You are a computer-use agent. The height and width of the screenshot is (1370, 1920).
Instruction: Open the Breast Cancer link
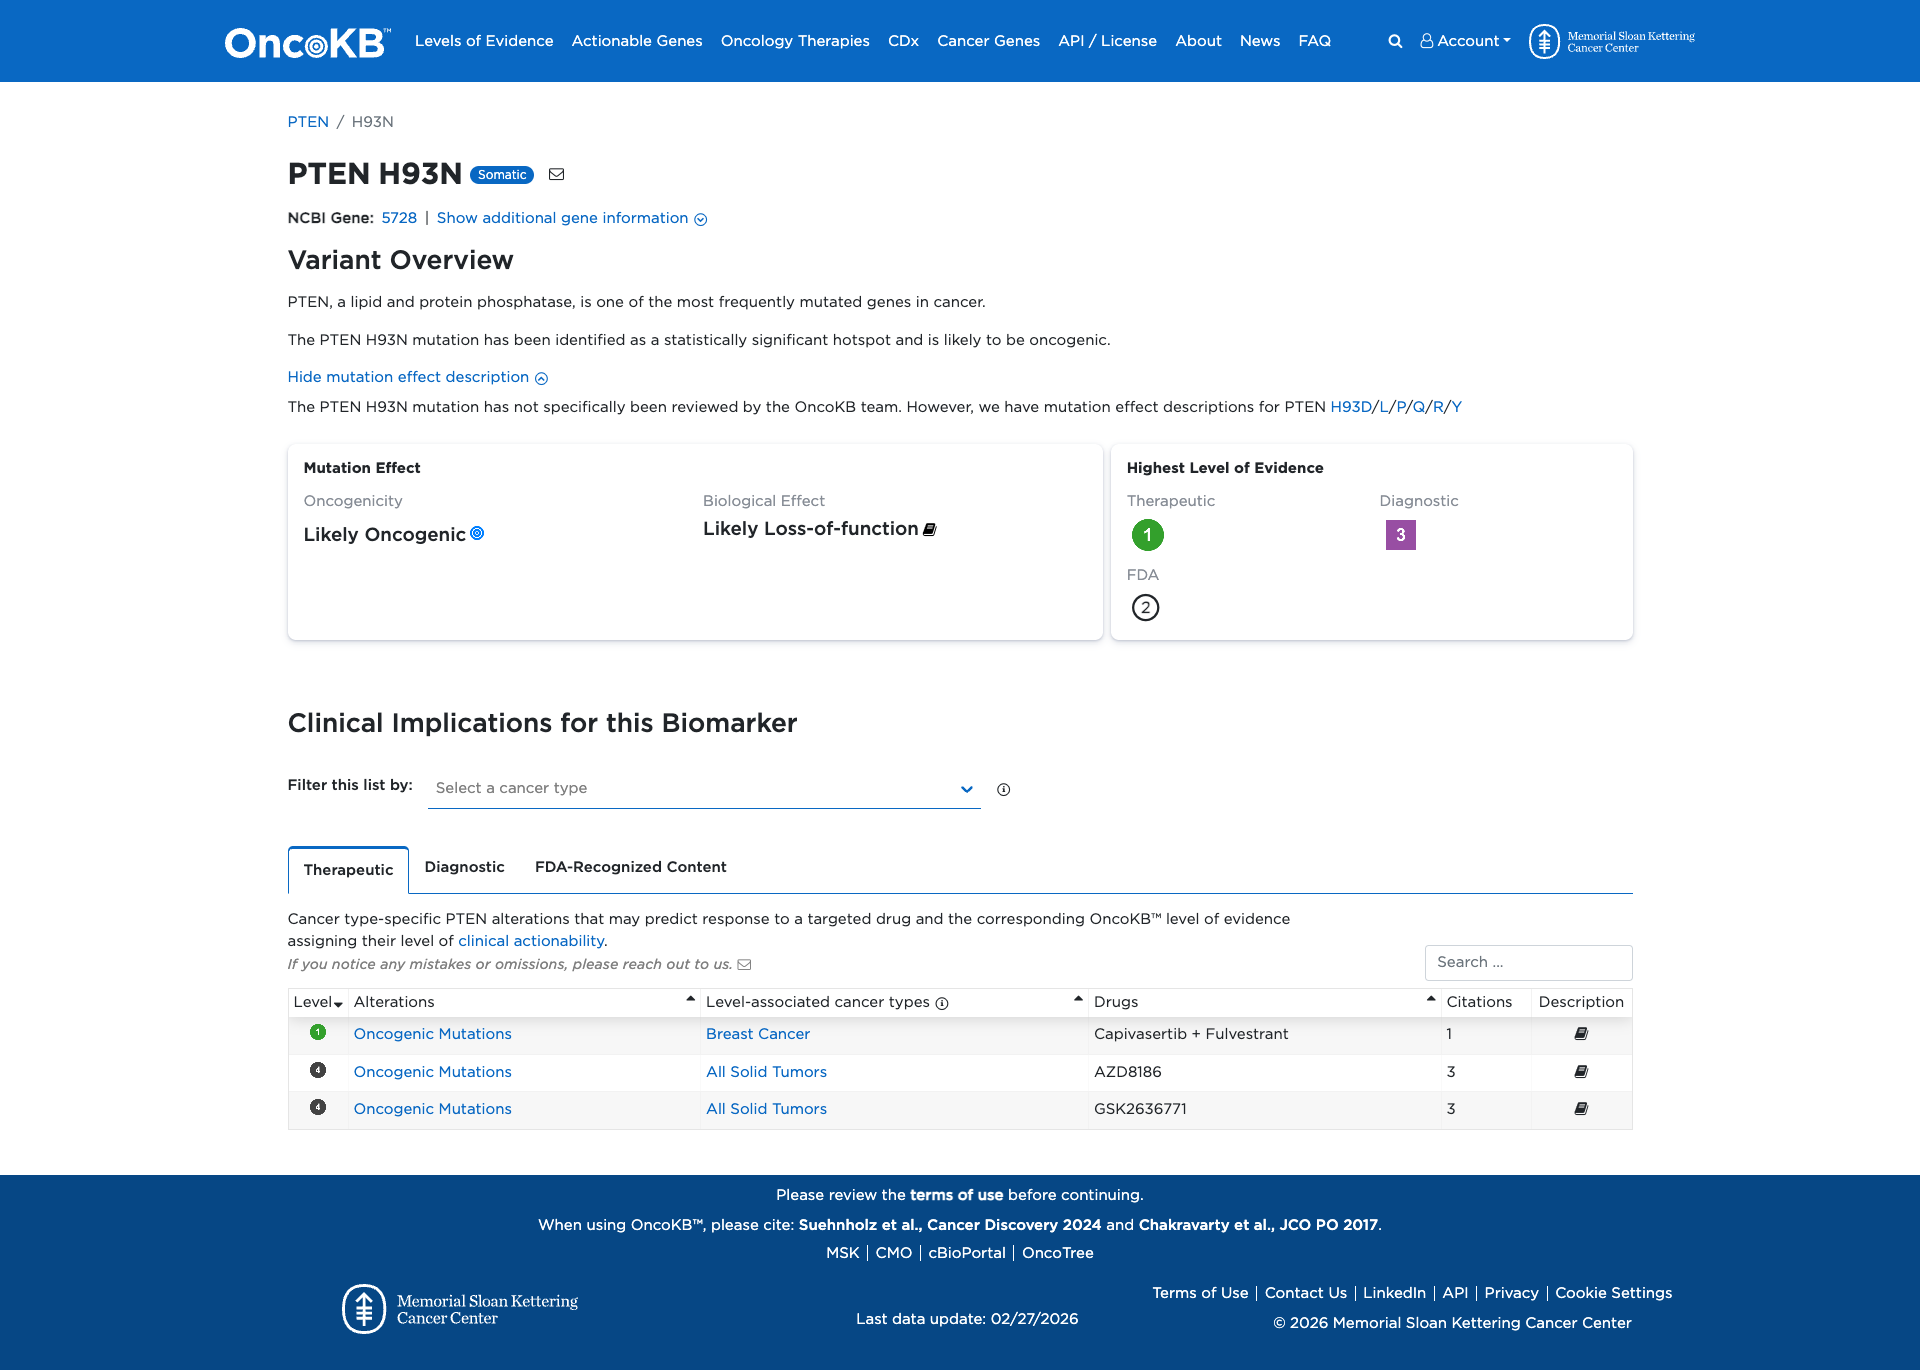(757, 1033)
